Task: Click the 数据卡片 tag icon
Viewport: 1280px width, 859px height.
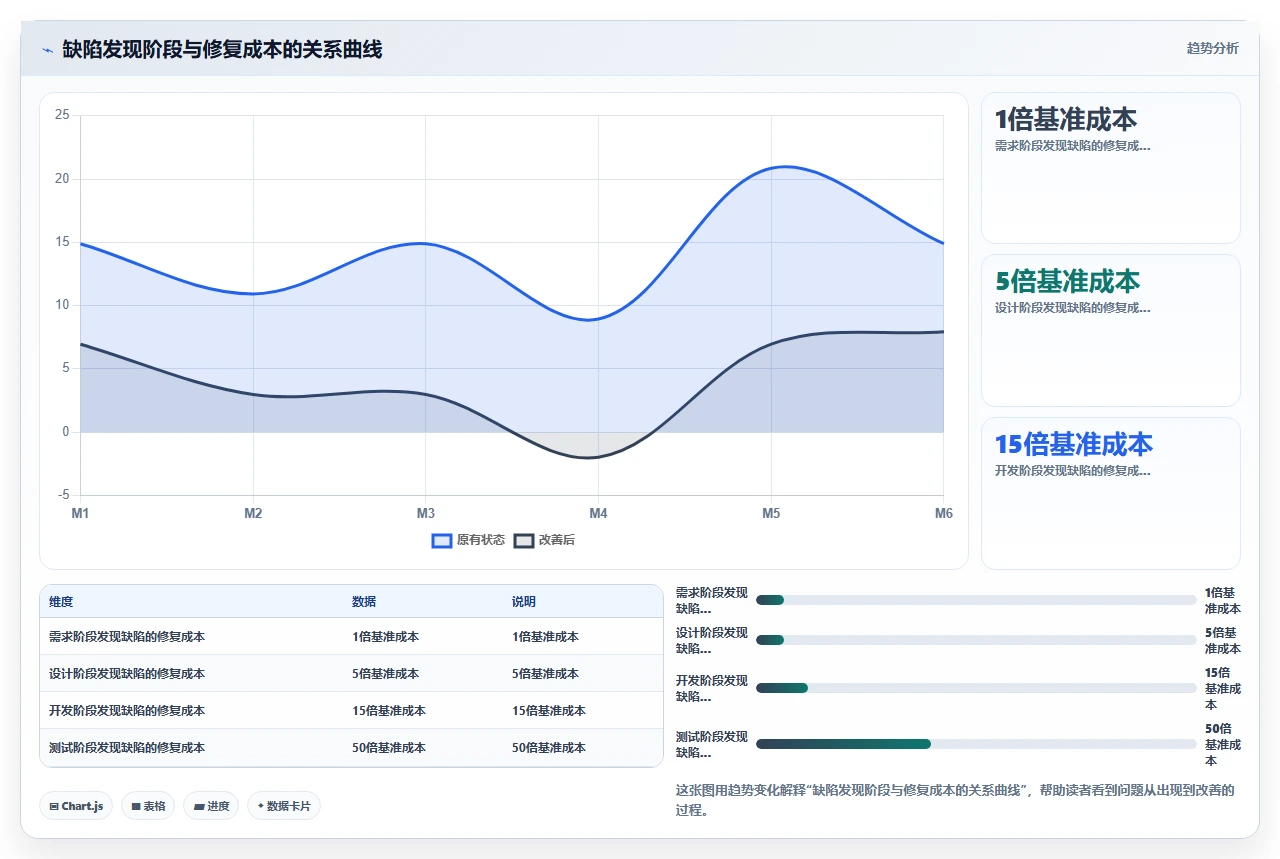Action: pos(260,806)
